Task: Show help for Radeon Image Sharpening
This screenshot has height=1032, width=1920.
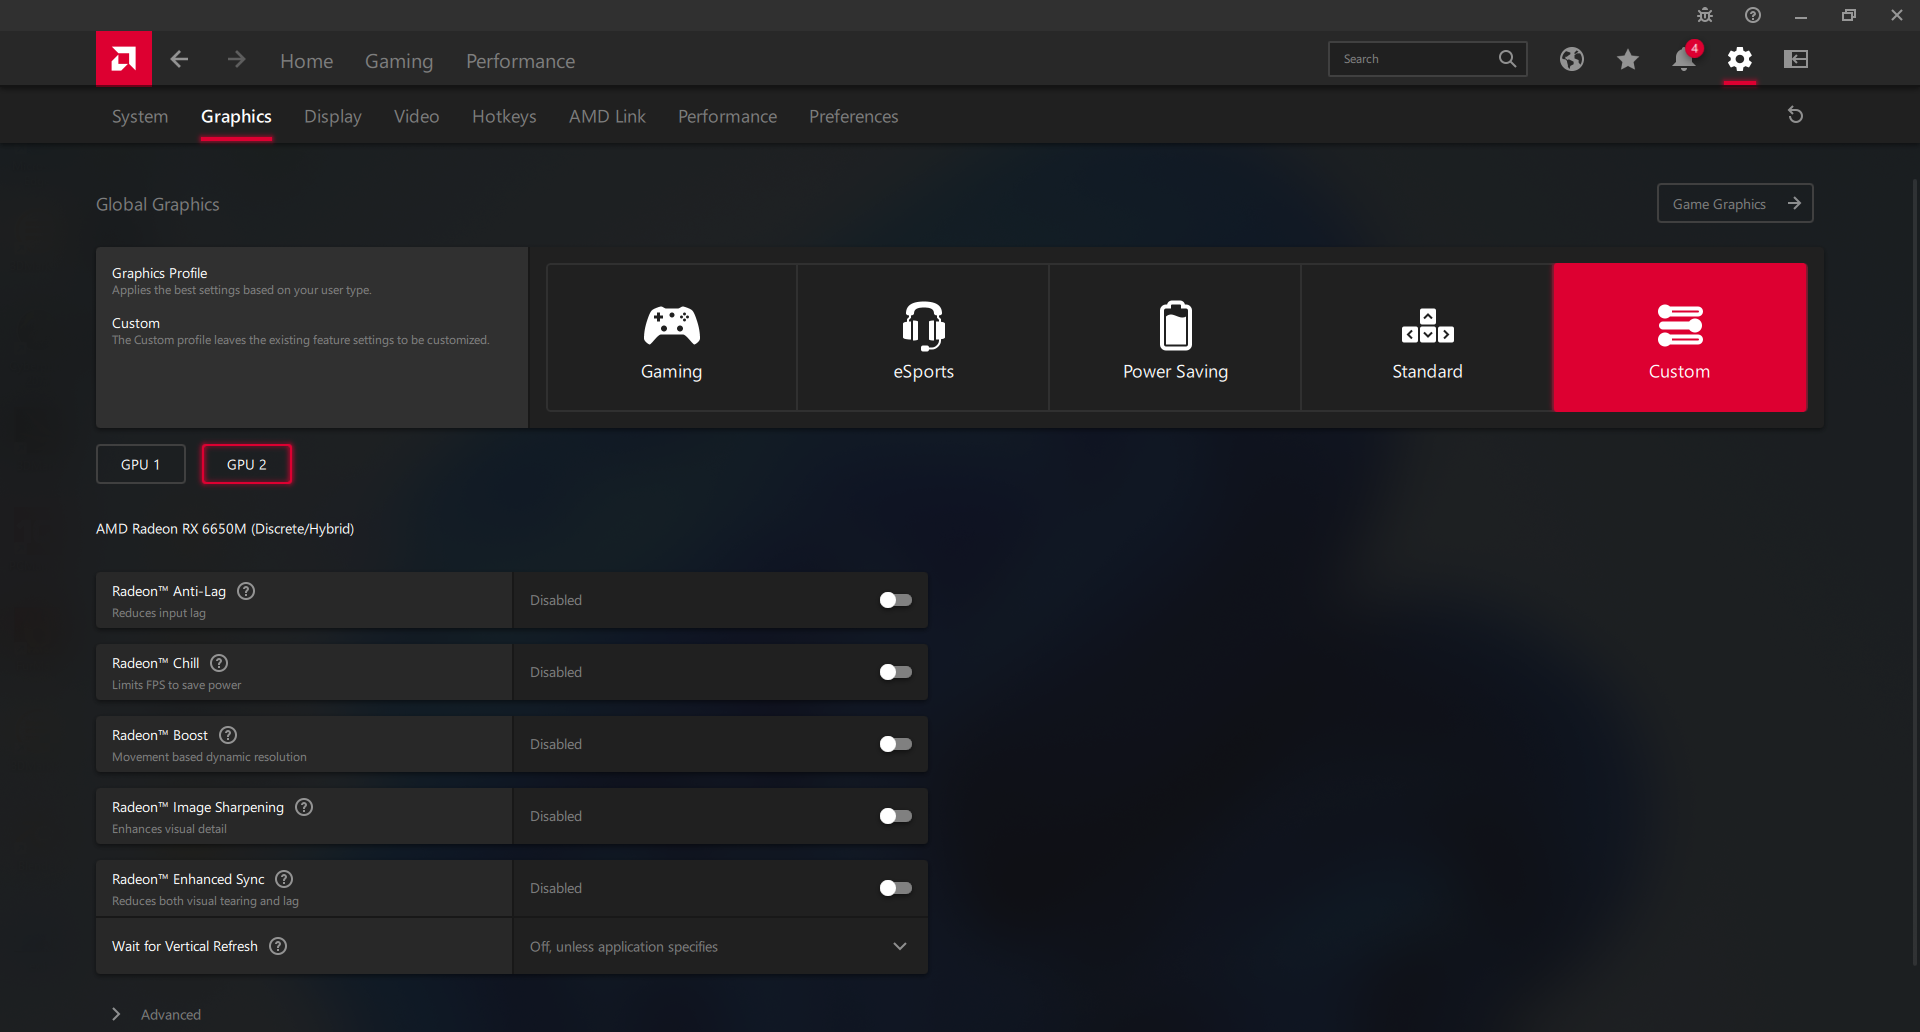Action: 304,807
